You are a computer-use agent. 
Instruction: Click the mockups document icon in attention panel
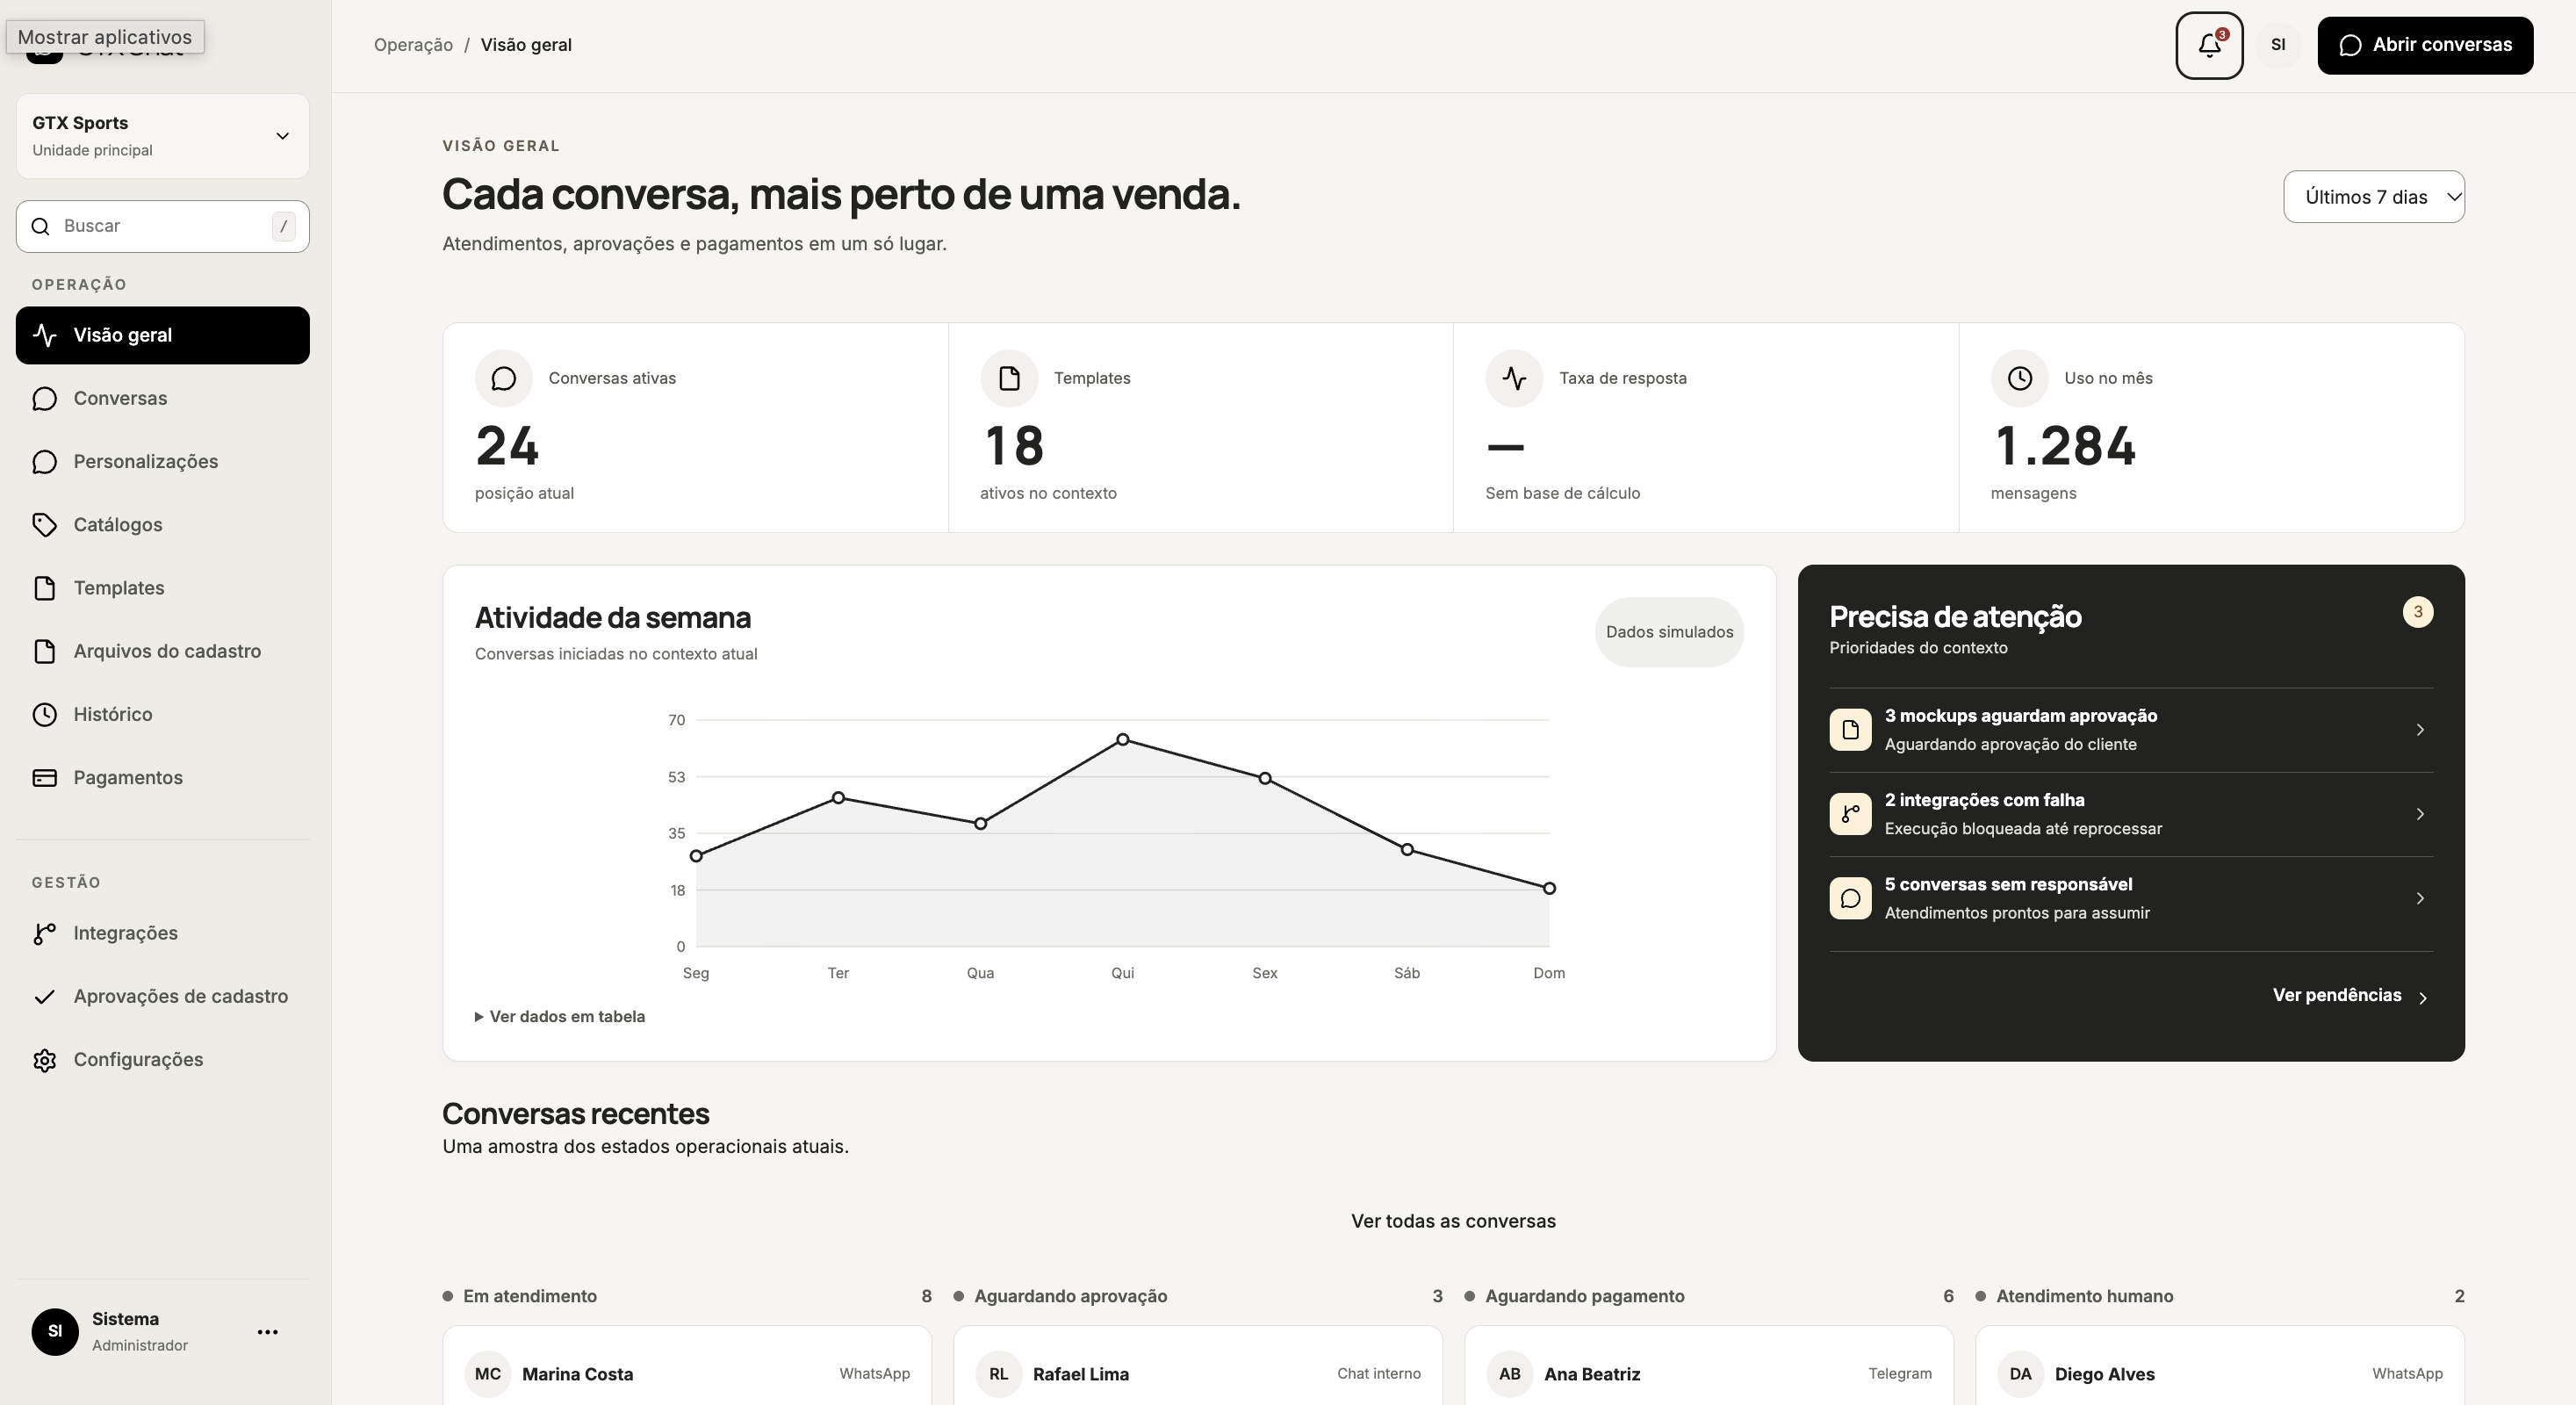click(x=1850, y=730)
